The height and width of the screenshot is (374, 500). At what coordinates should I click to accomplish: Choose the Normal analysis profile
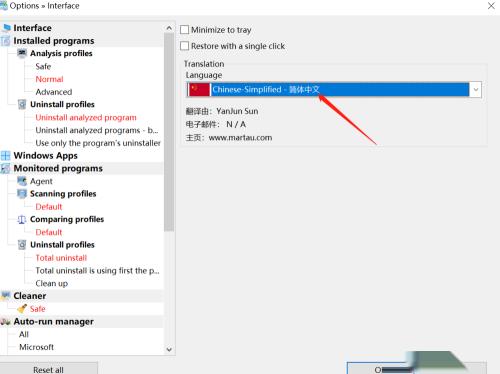(49, 79)
